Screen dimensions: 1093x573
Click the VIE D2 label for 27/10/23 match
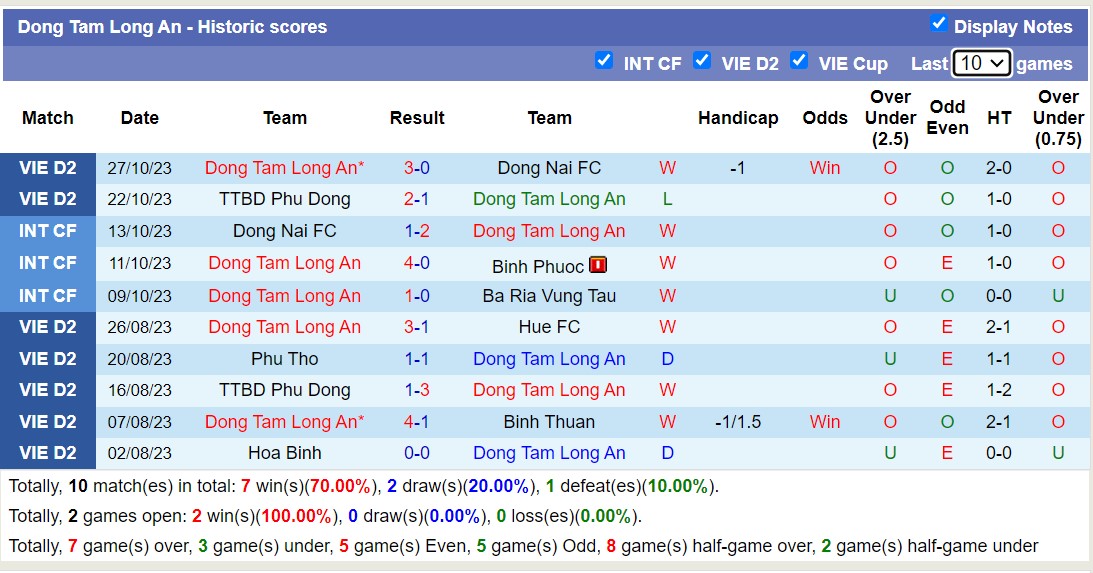click(x=48, y=168)
